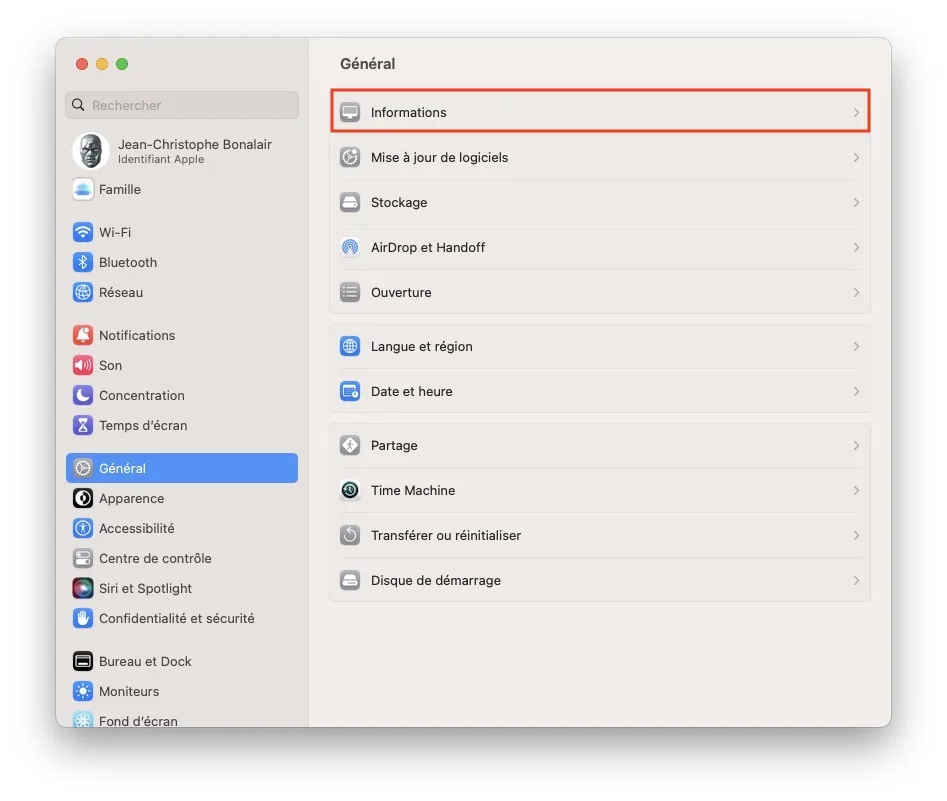Click the Disque de démarrage drive icon
This screenshot has height=801, width=947.
350,581
